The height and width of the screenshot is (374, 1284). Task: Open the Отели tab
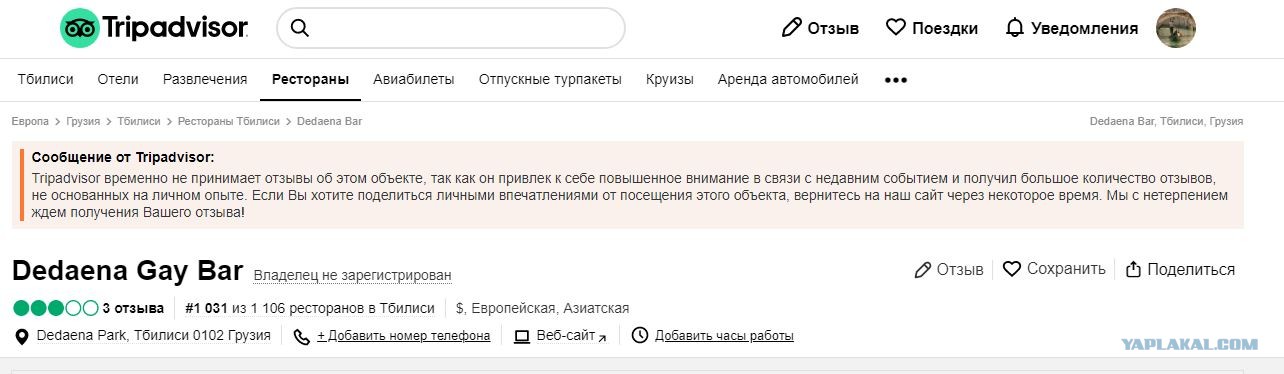118,79
